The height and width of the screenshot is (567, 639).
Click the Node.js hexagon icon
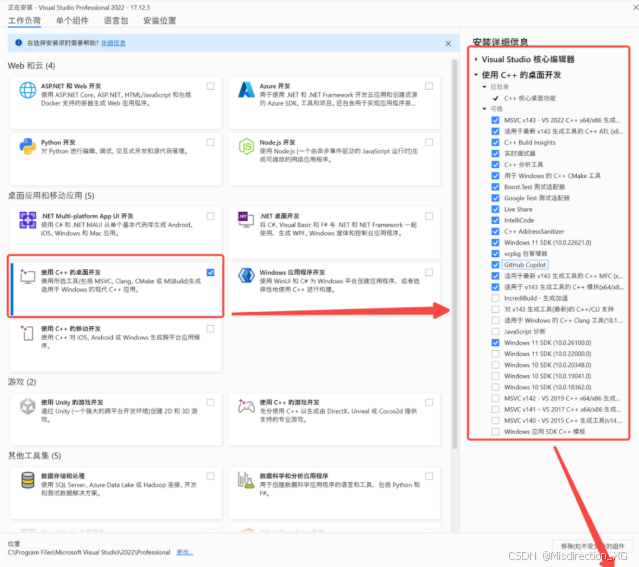point(246,146)
